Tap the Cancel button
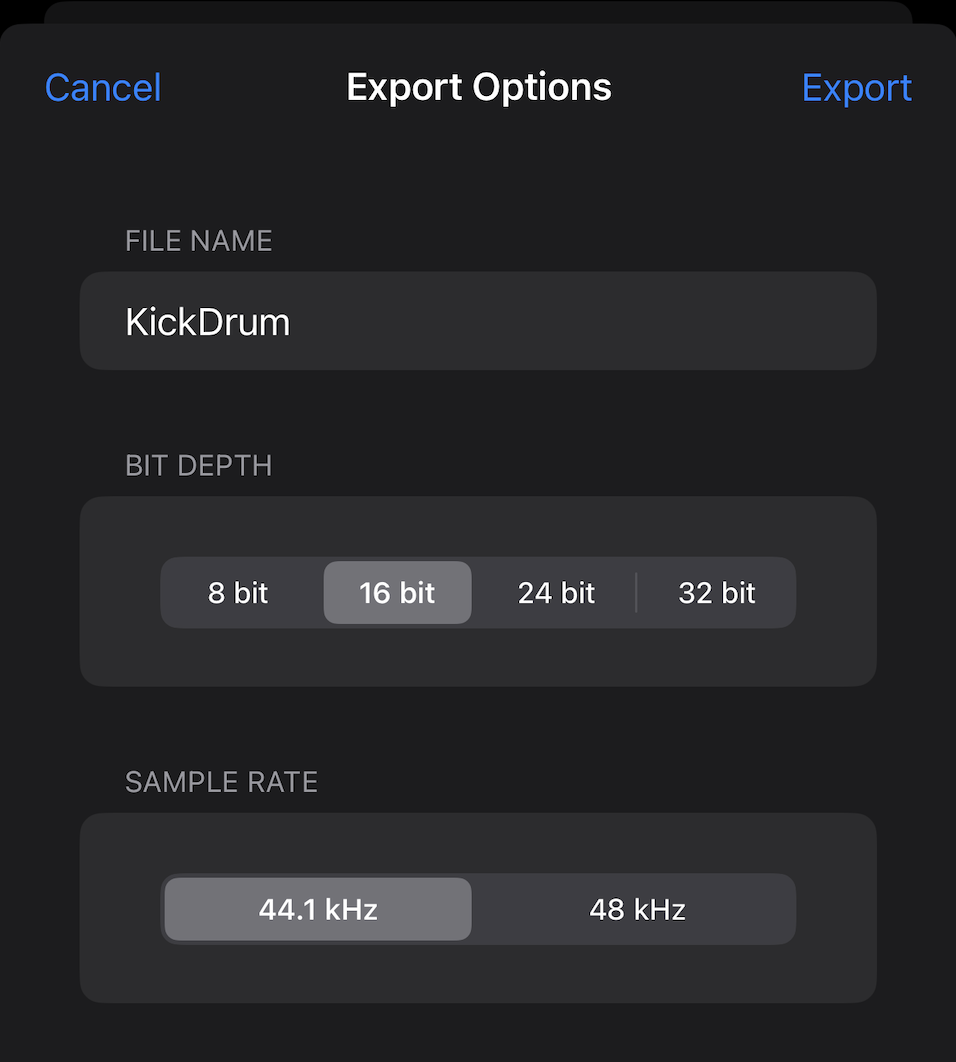Screen dimensions: 956x1062 pyautogui.click(x=103, y=88)
